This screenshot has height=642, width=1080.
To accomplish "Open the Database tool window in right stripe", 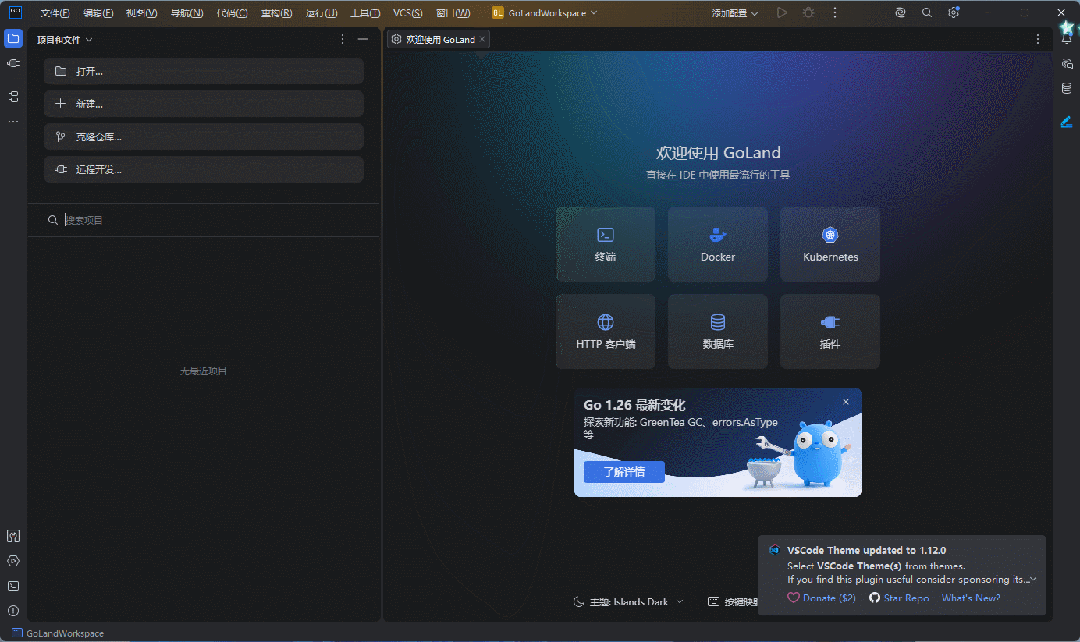I will 1066,88.
